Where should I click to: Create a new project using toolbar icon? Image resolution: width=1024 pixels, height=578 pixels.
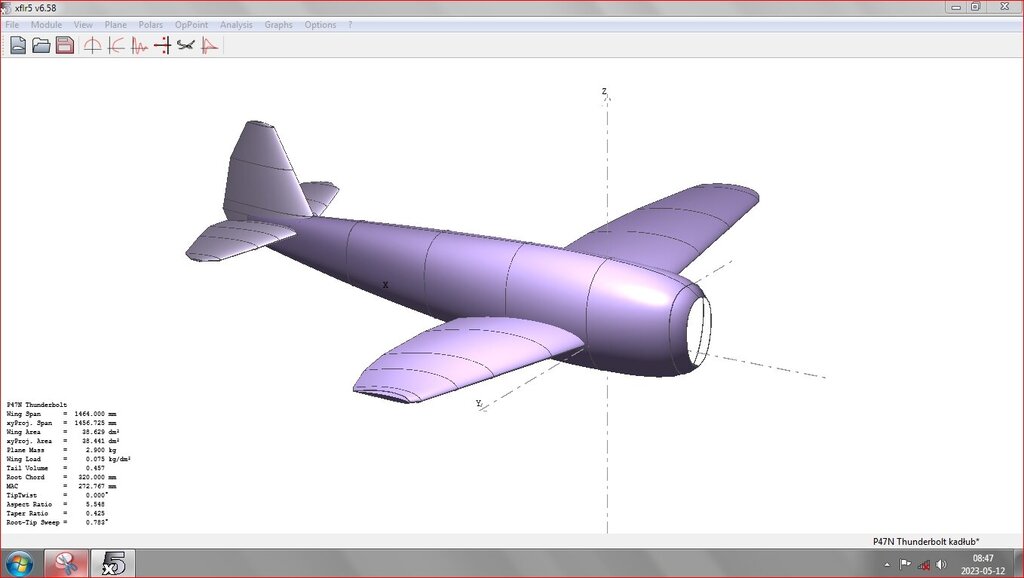18,45
